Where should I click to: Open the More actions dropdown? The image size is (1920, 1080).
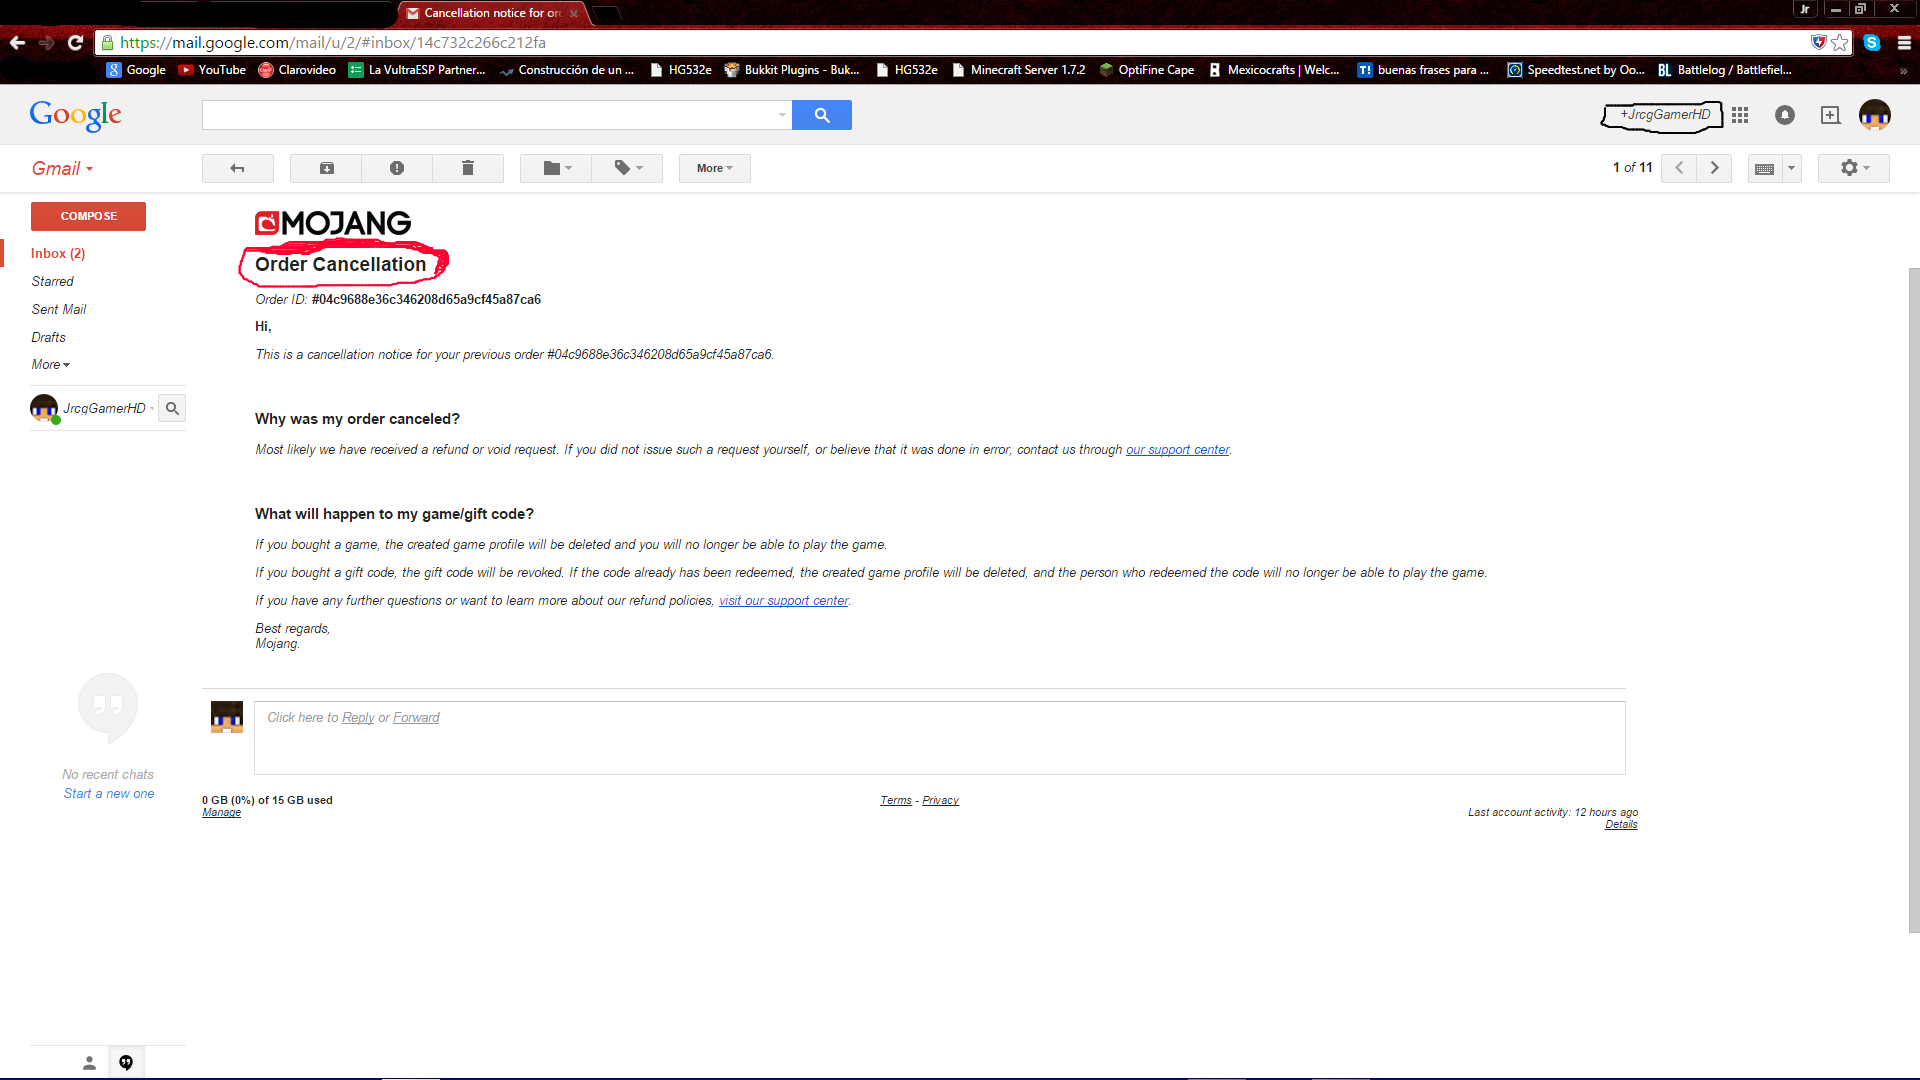click(715, 168)
